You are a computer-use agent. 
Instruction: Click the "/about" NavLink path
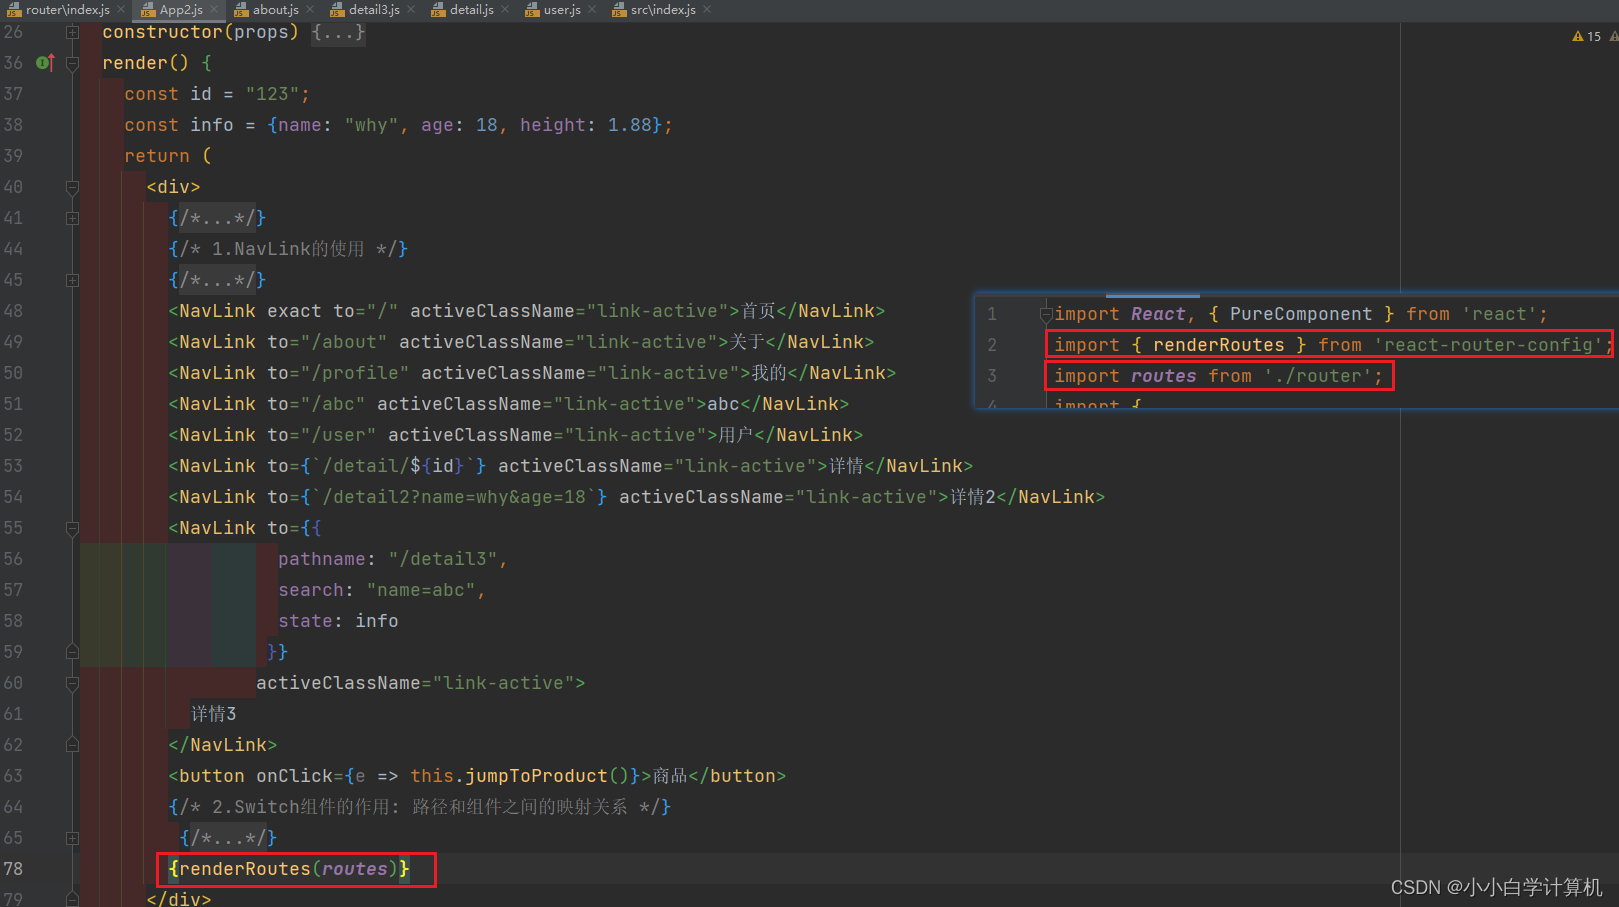[344, 342]
